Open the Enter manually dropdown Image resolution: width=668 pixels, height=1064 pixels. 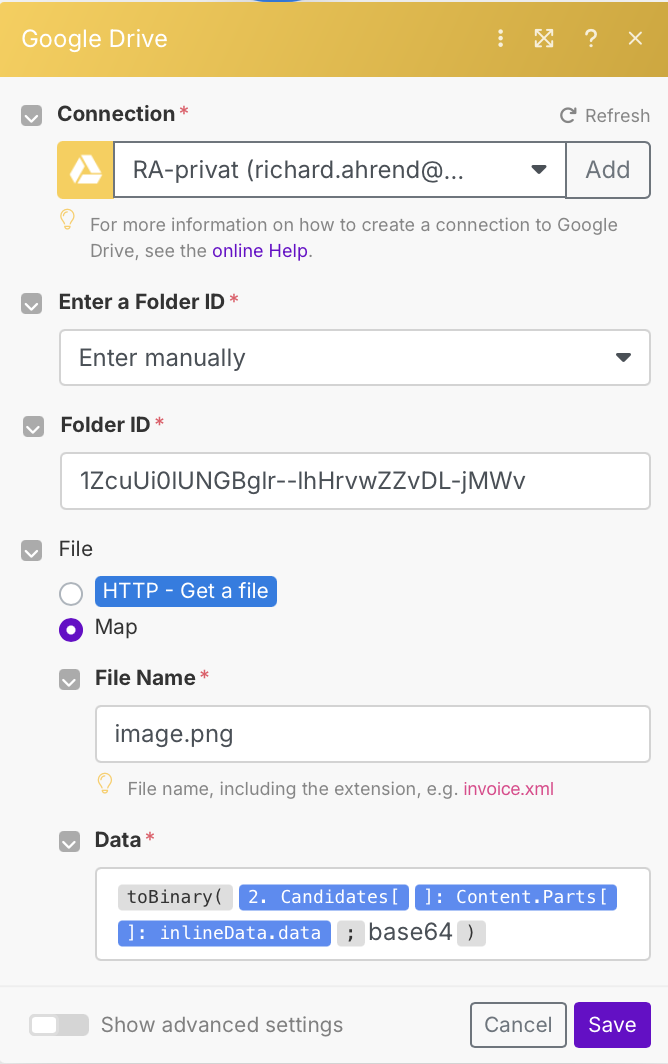tap(355, 358)
